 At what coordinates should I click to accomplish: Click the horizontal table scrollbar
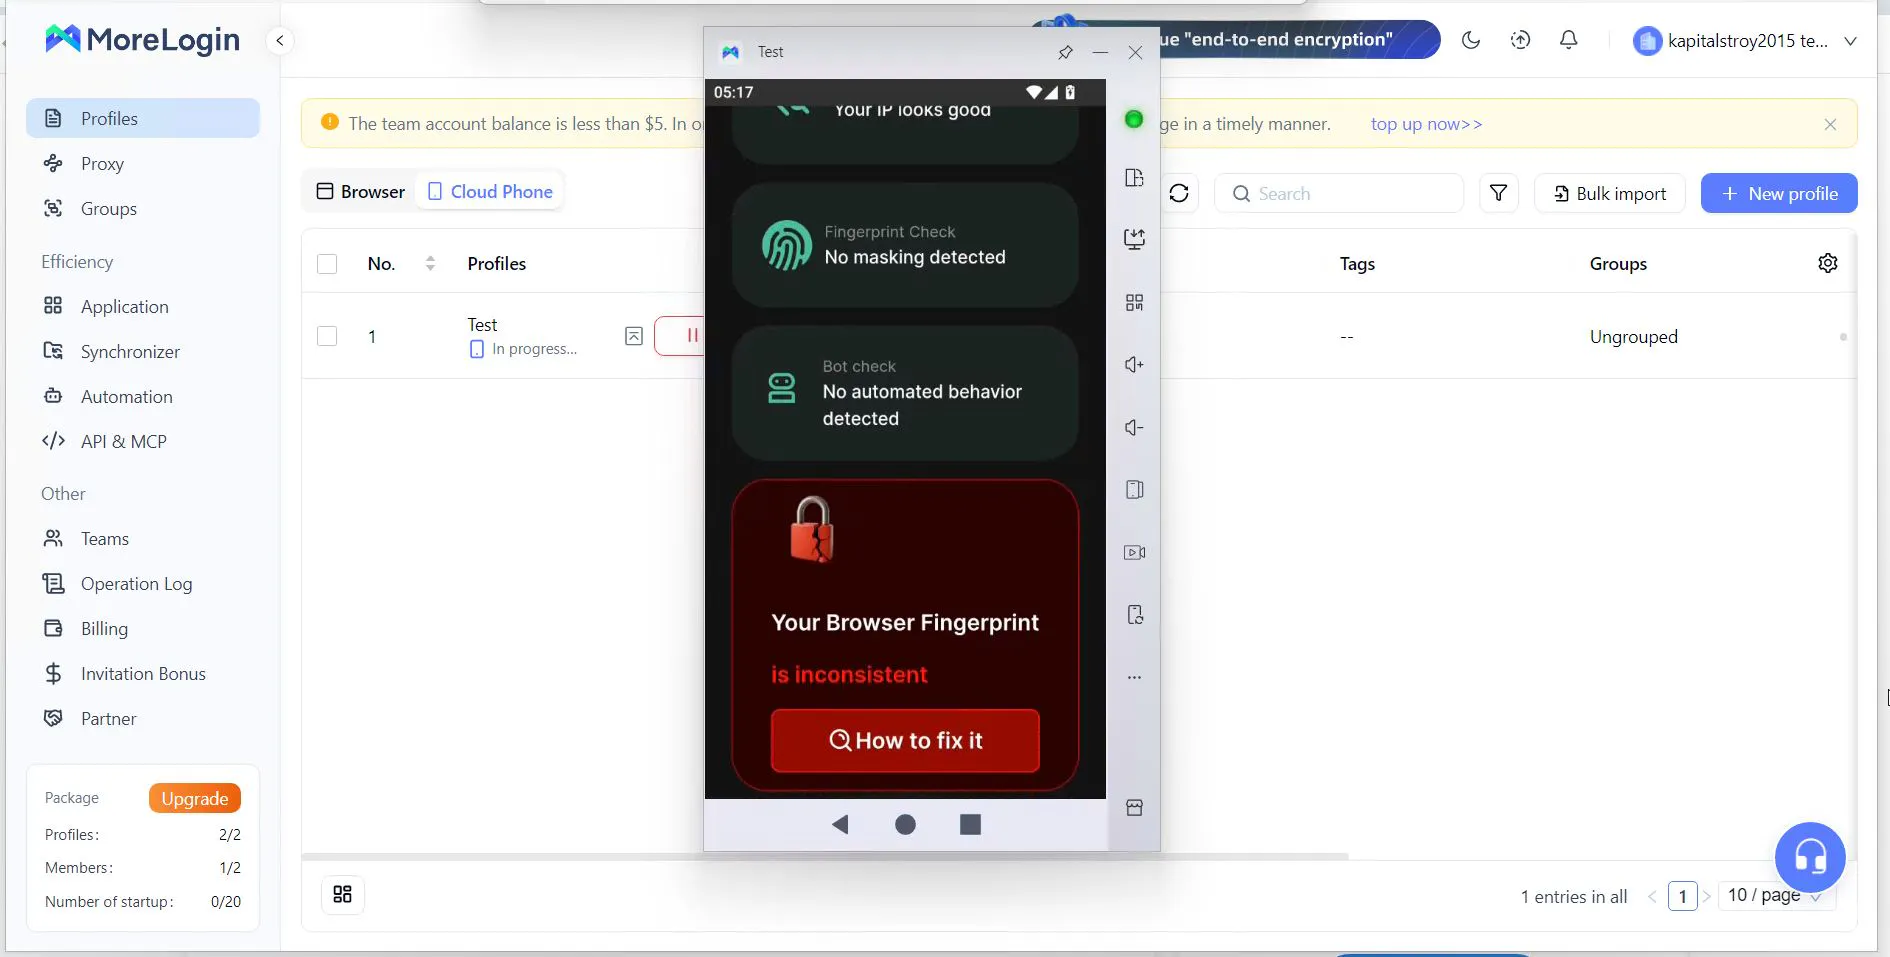825,856
